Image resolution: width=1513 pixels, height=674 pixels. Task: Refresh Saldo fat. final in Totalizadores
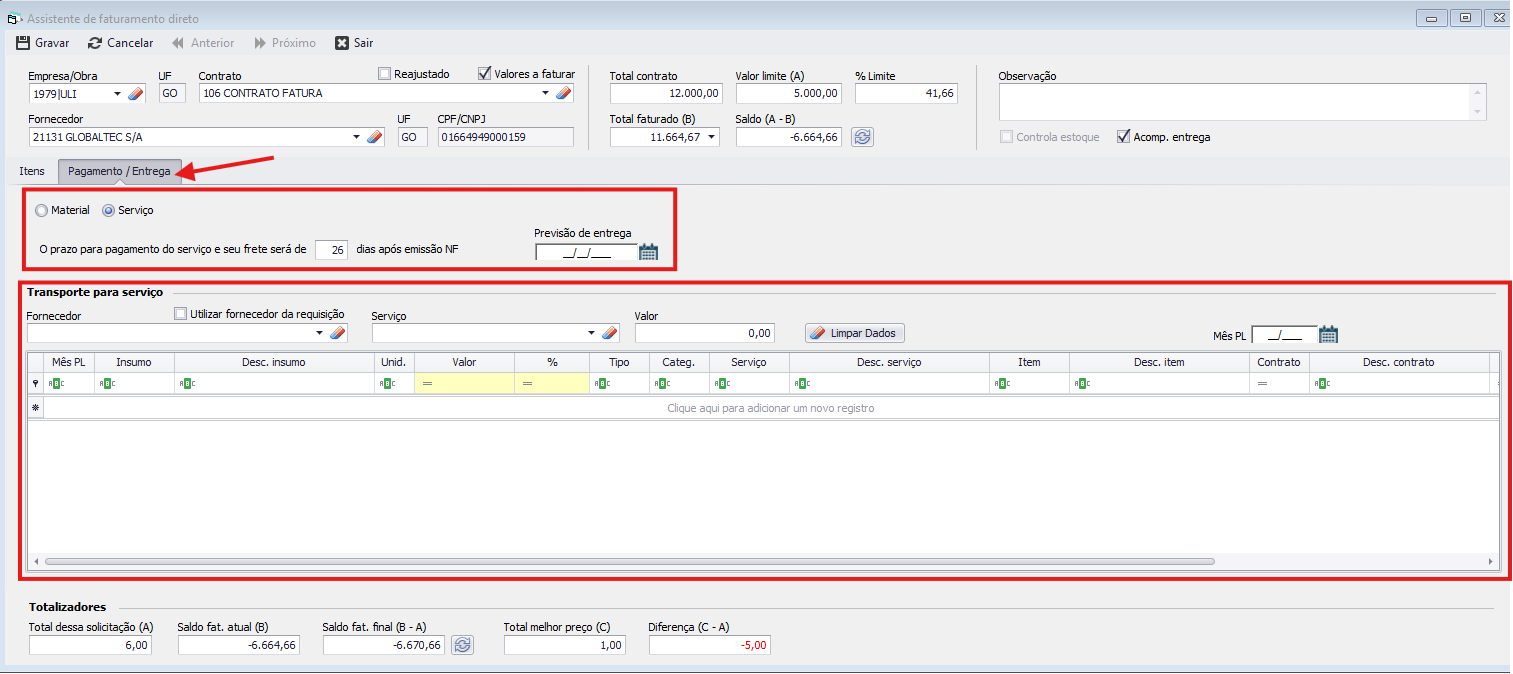click(462, 645)
